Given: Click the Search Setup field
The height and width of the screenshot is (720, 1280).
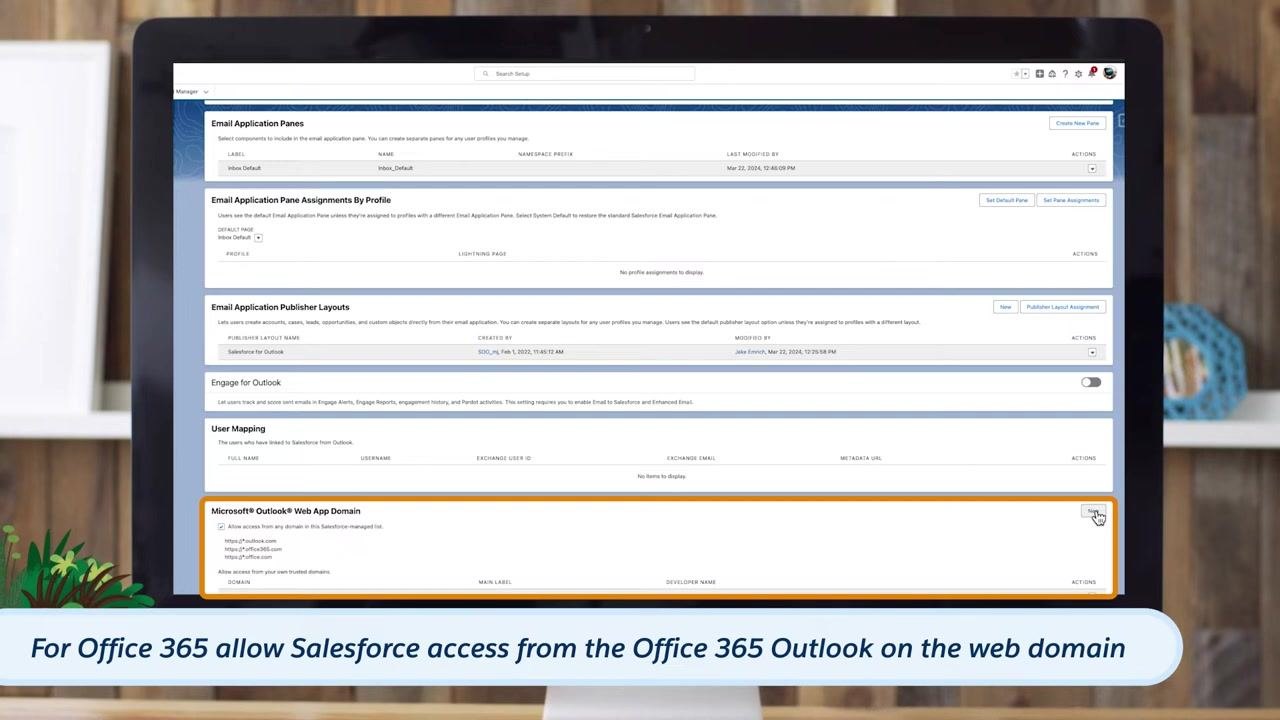Looking at the screenshot, I should tap(584, 74).
